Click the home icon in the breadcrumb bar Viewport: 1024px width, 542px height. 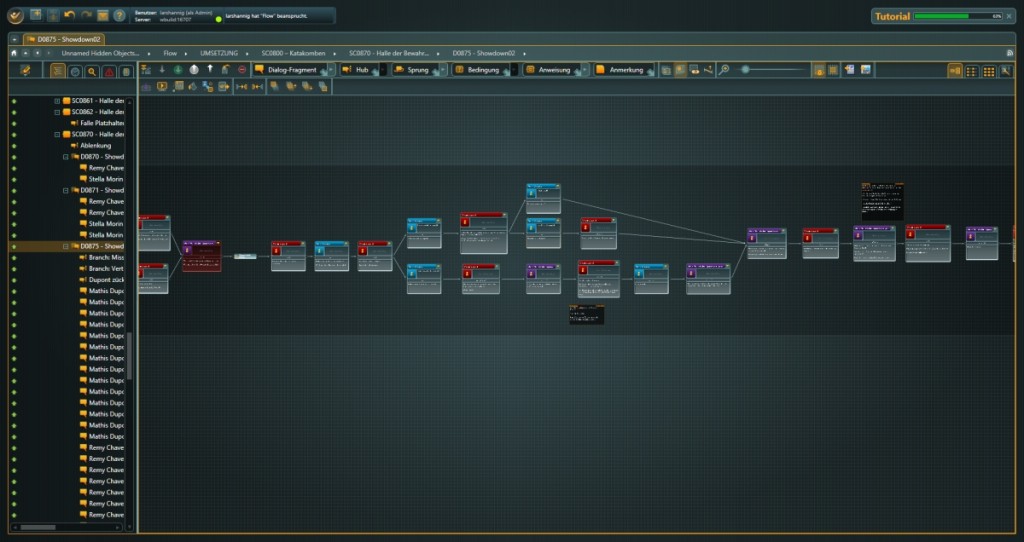point(14,52)
